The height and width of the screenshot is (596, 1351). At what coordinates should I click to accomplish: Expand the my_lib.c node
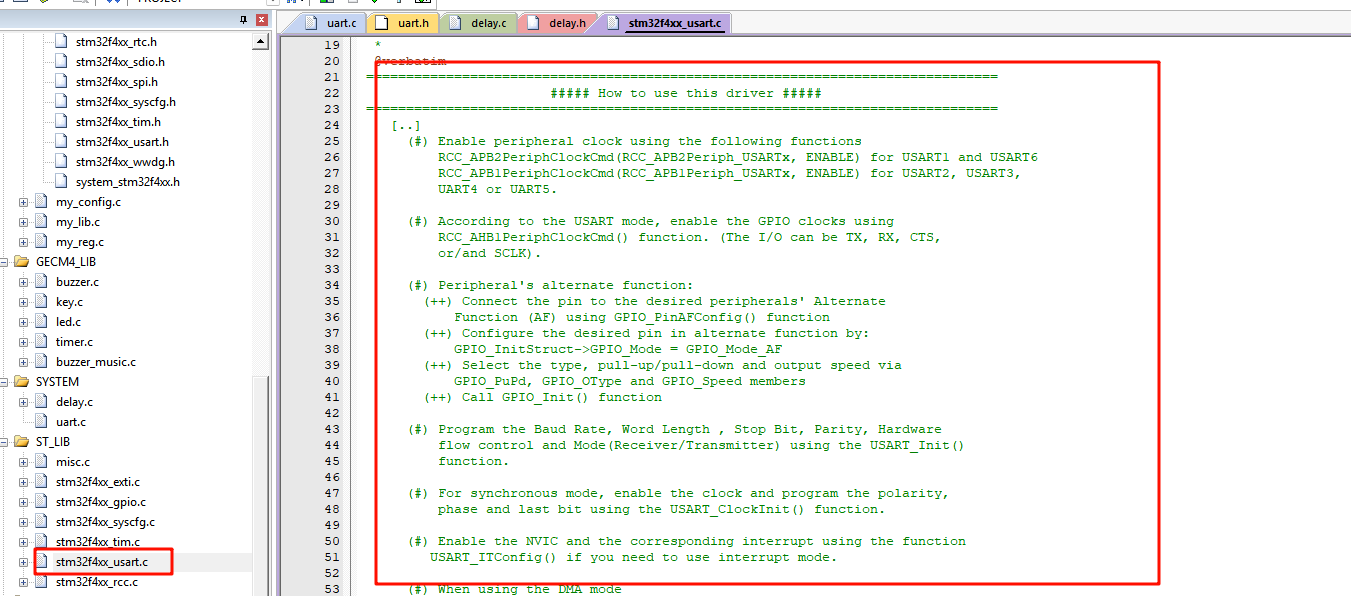click(x=24, y=222)
